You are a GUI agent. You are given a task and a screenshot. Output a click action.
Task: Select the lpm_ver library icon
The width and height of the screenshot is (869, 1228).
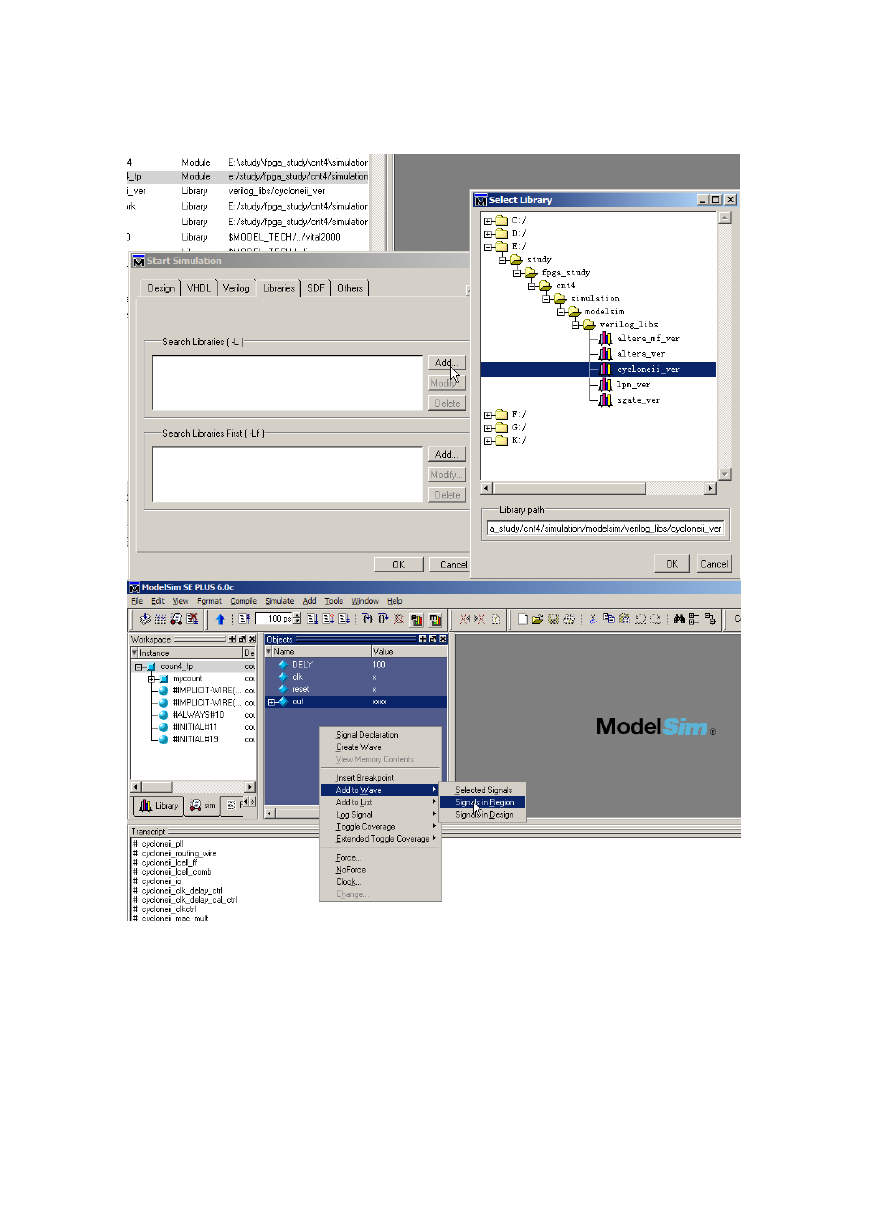pyautogui.click(x=605, y=385)
